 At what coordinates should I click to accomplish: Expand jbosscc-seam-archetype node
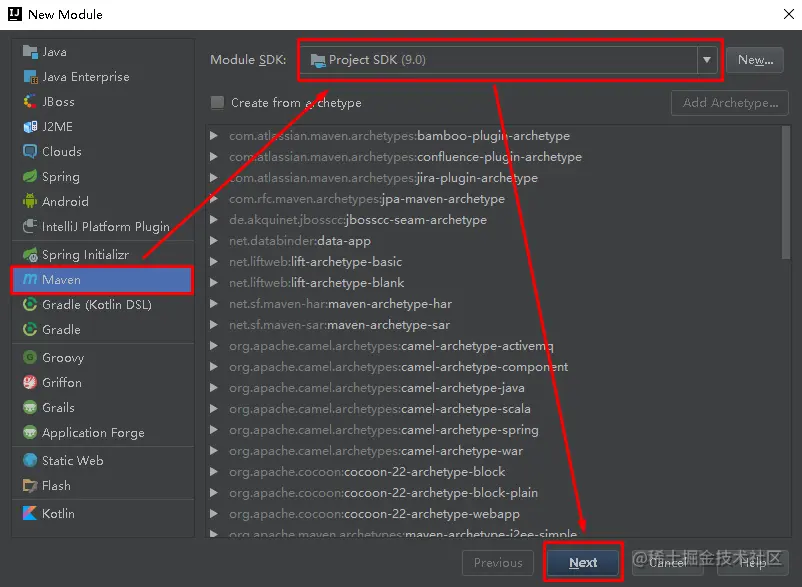point(214,219)
